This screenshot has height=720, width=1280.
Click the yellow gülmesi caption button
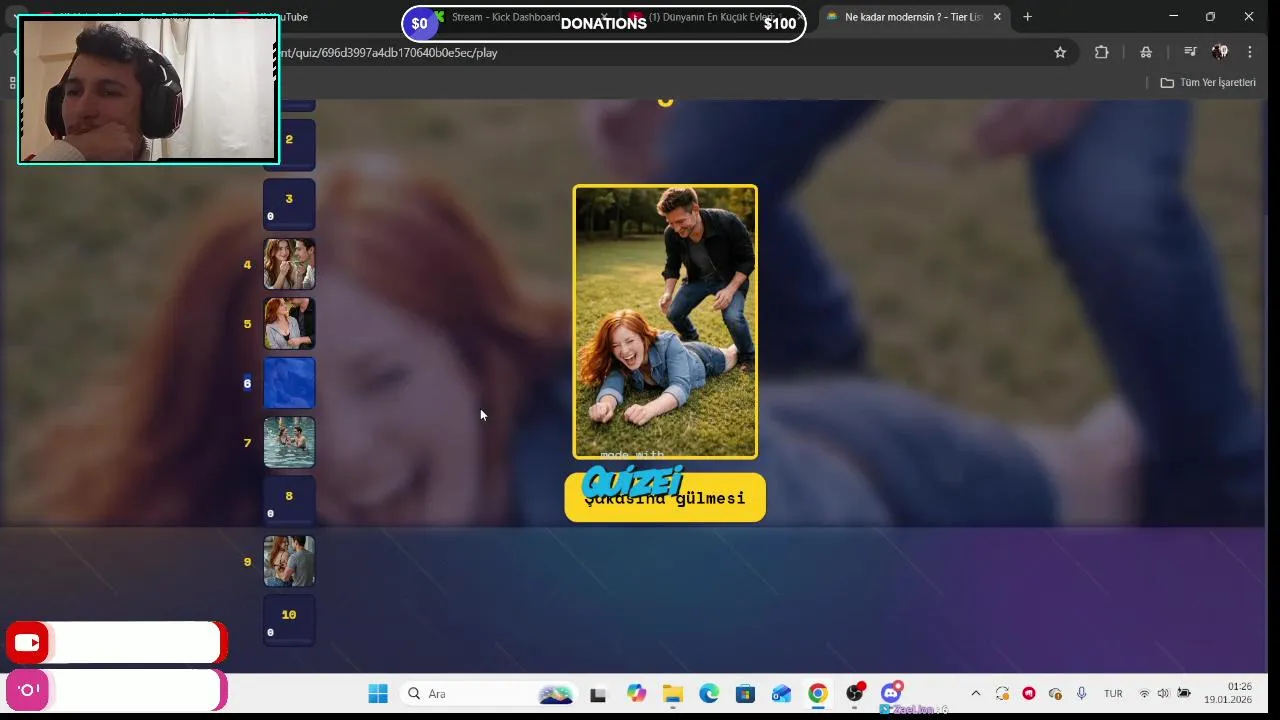665,497
